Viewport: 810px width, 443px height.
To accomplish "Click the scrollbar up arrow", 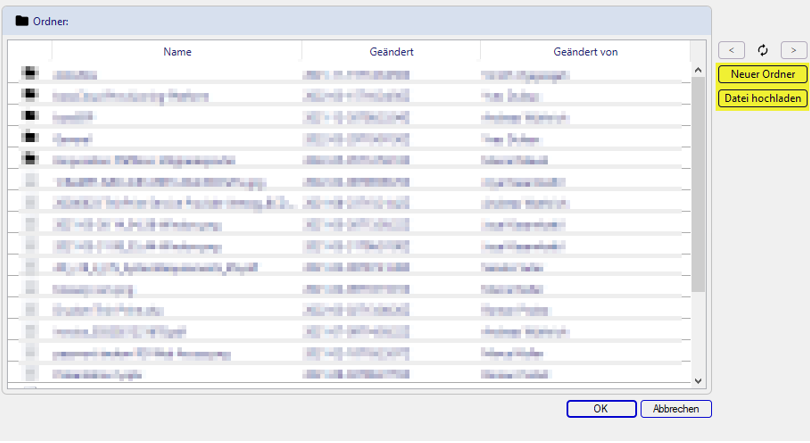I will pyautogui.click(x=698, y=70).
